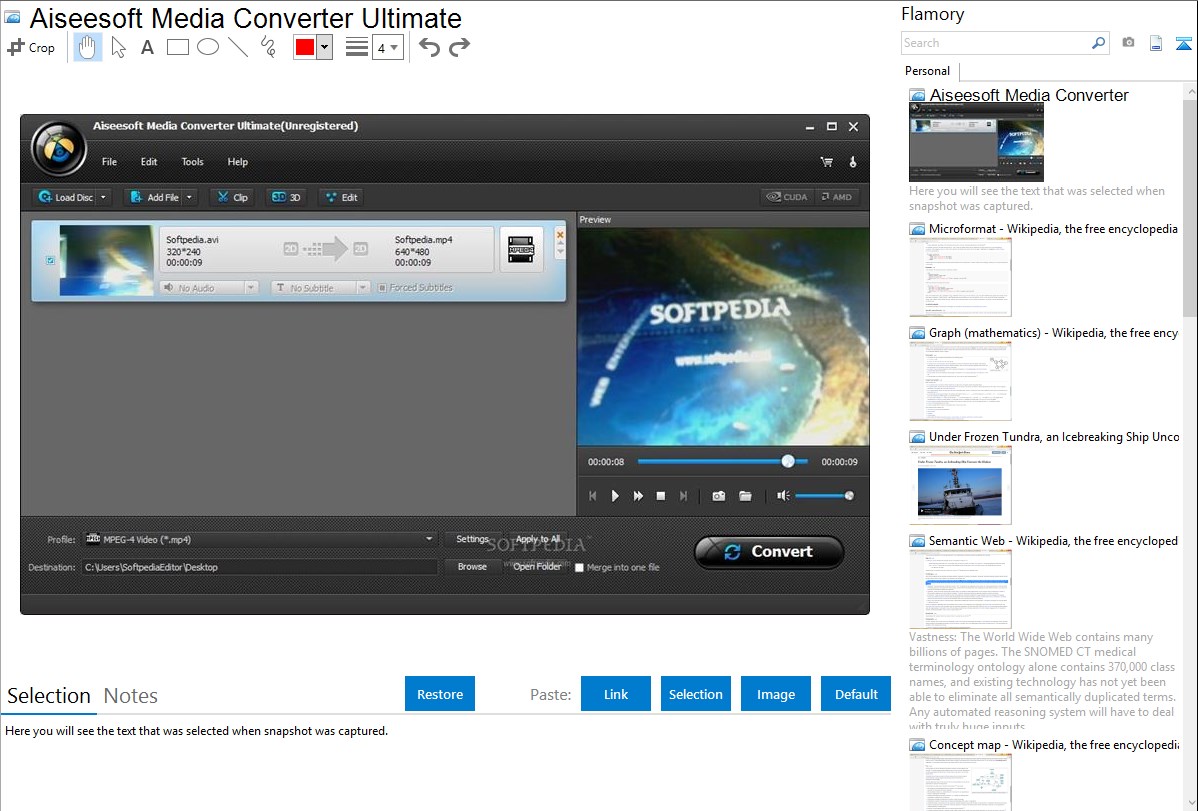Screen dimensions: 1198x811
Task: Toggle Merge into one file checkbox
Action: [579, 568]
